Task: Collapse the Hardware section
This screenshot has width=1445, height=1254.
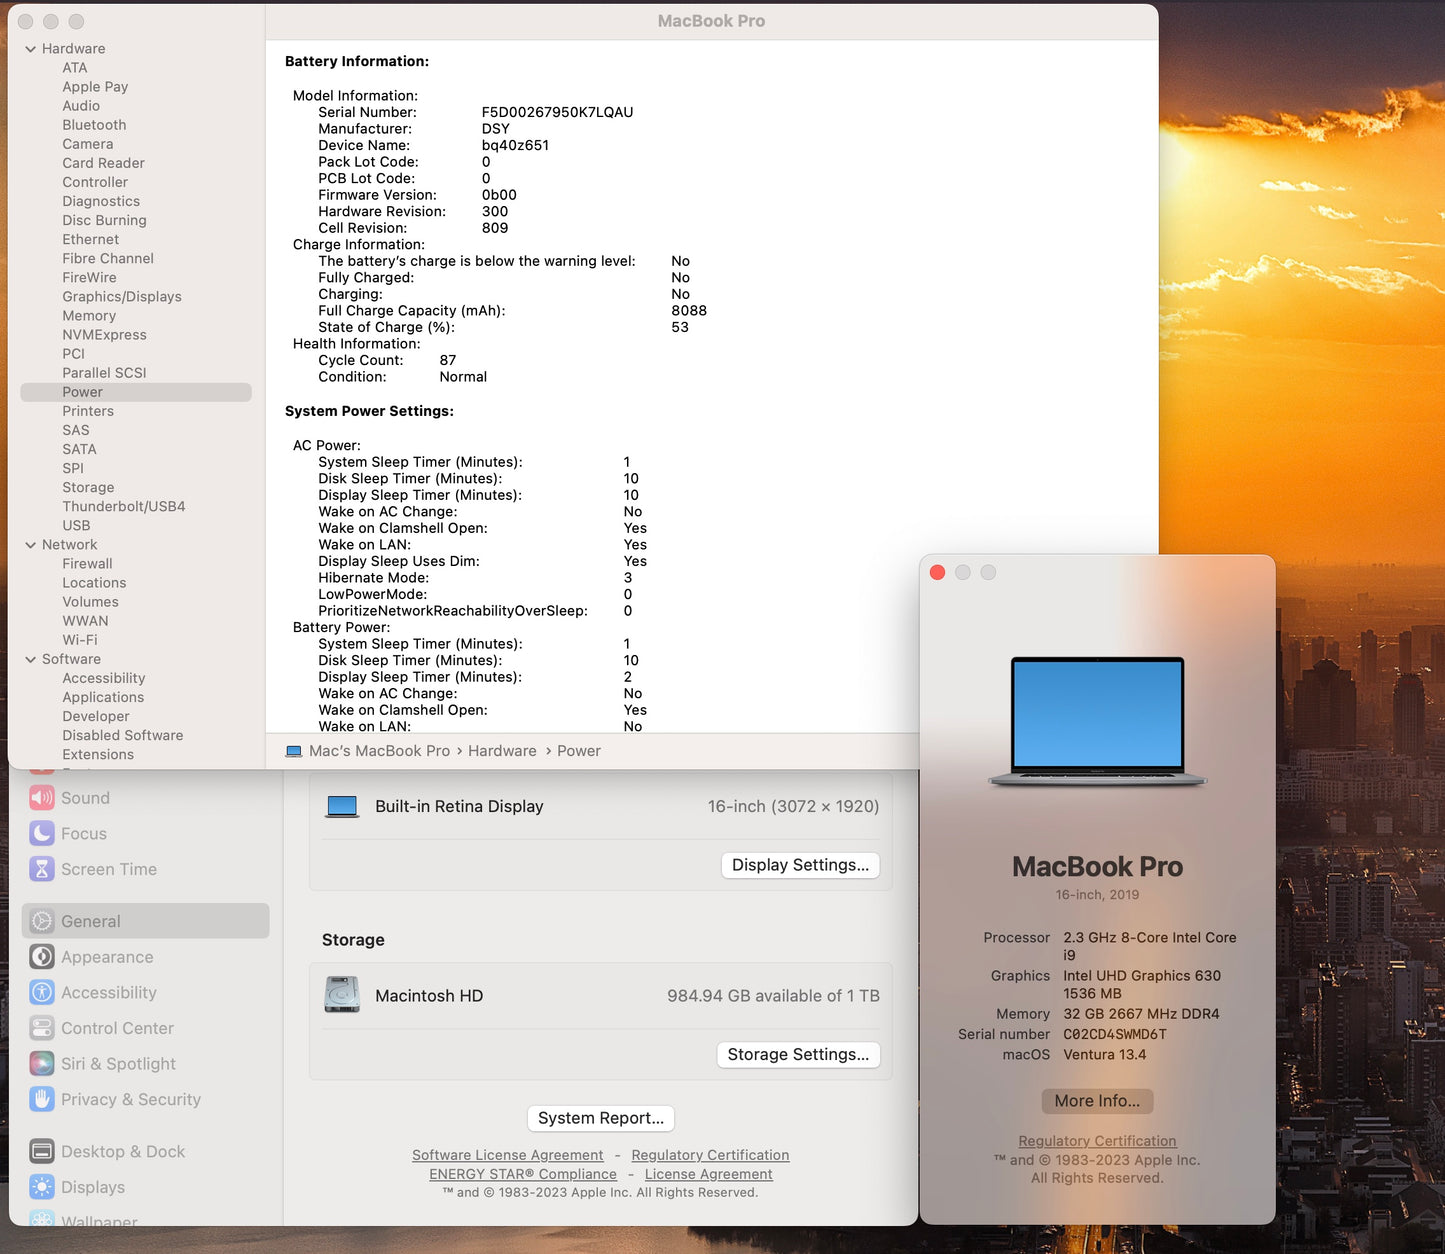Action: coord(29,48)
